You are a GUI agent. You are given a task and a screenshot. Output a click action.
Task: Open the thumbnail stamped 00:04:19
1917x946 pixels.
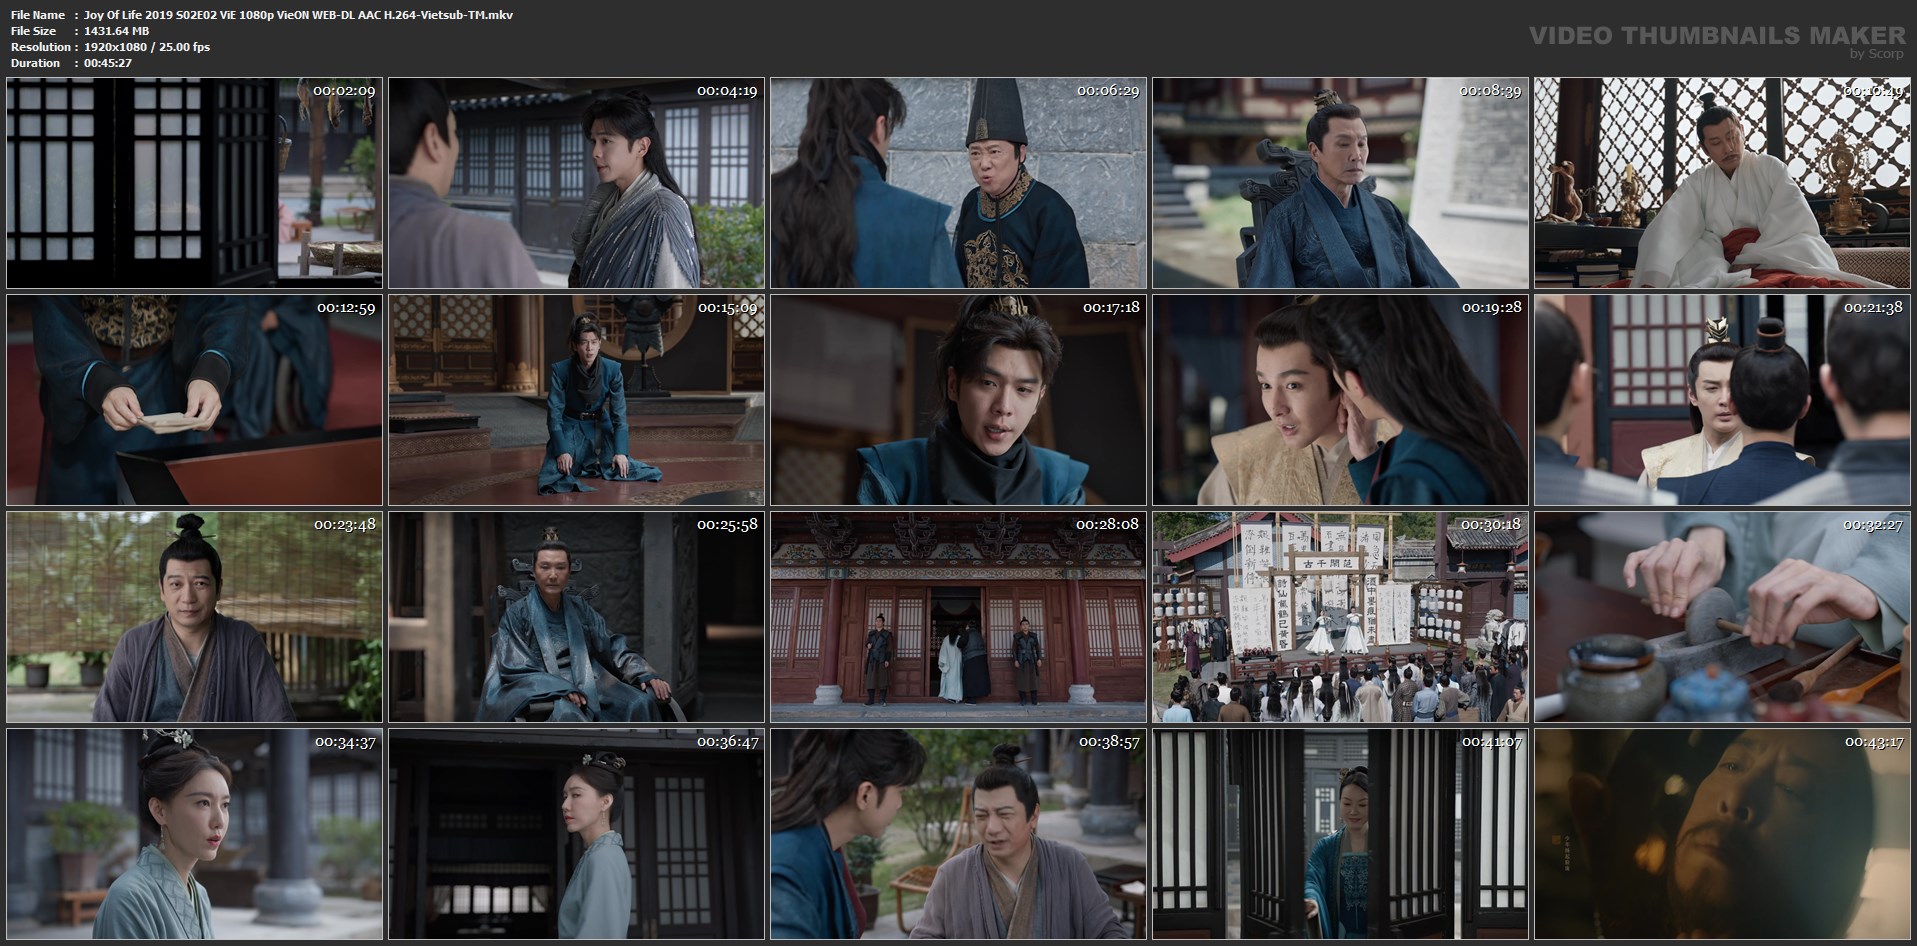click(576, 183)
